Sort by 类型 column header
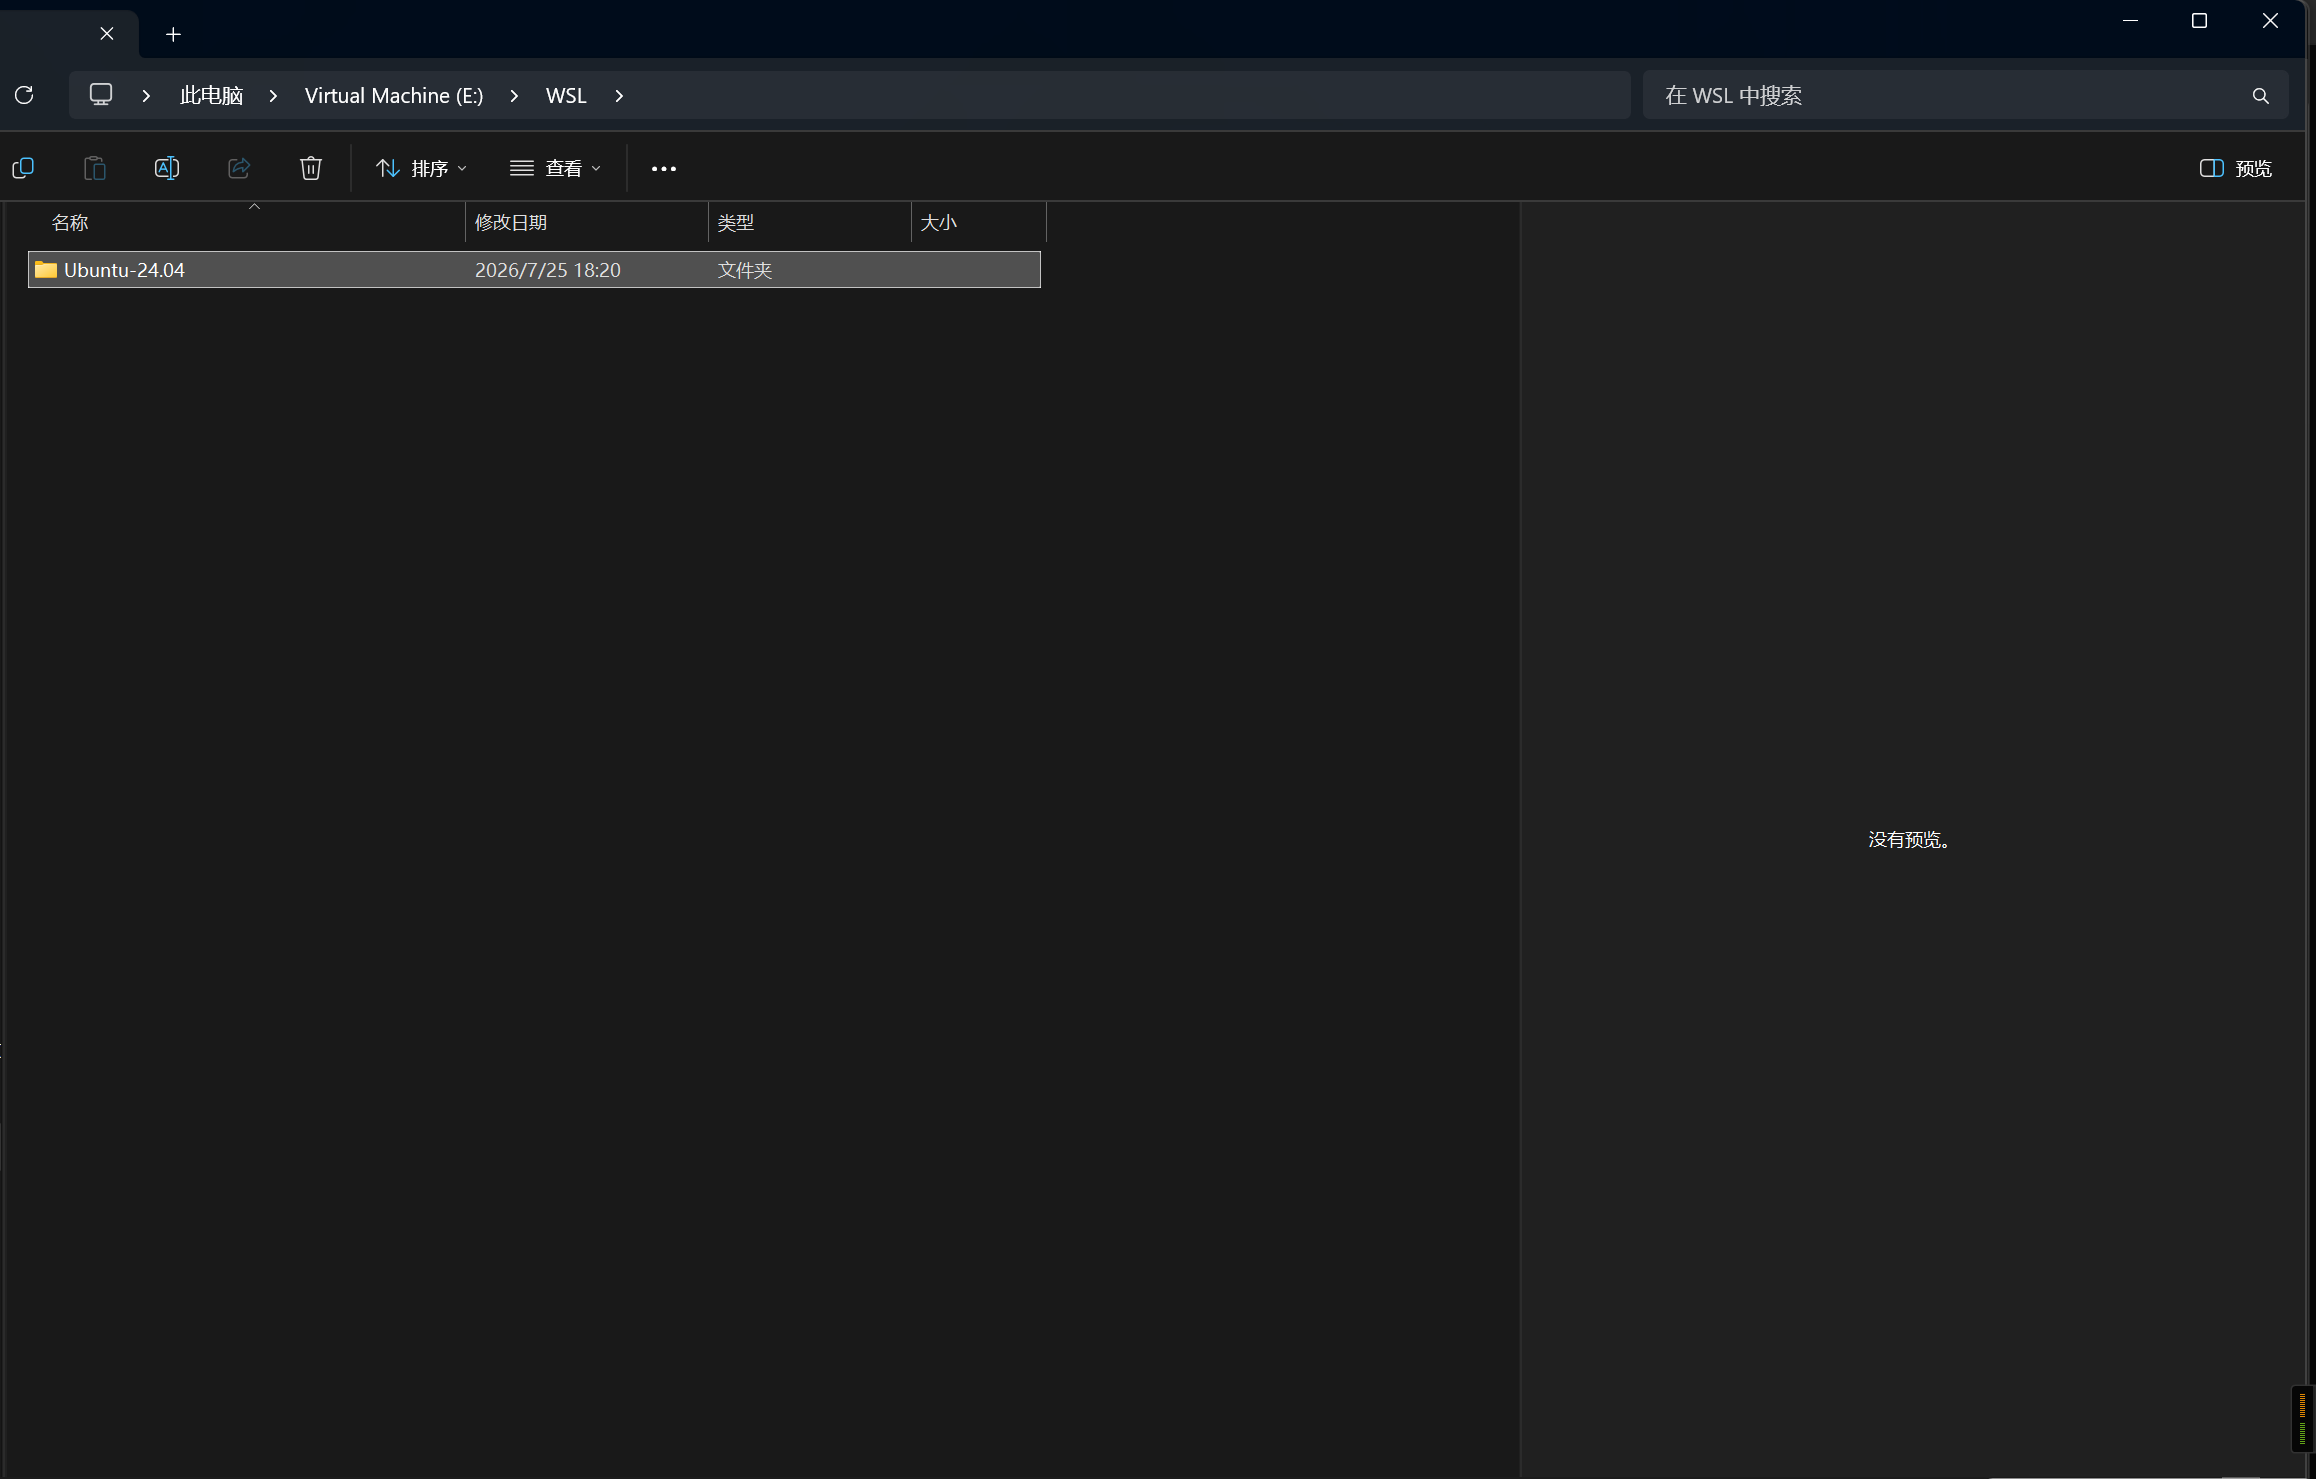This screenshot has width=2316, height=1479. click(810, 222)
